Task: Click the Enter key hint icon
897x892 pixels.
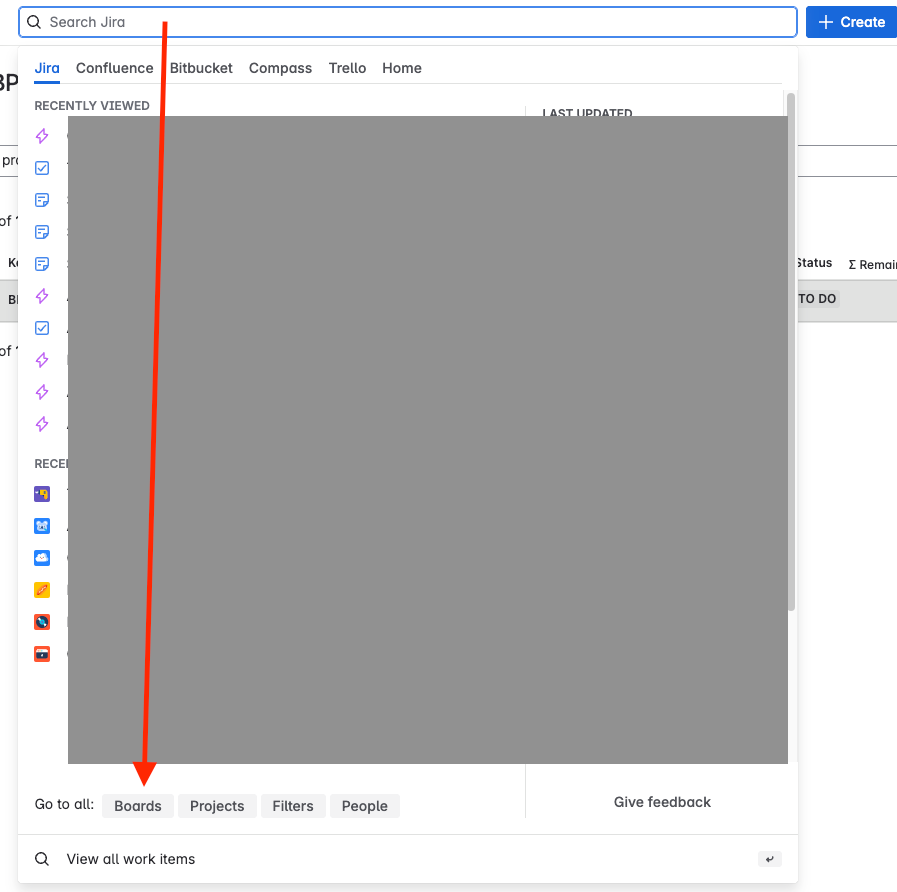Action: 769,859
